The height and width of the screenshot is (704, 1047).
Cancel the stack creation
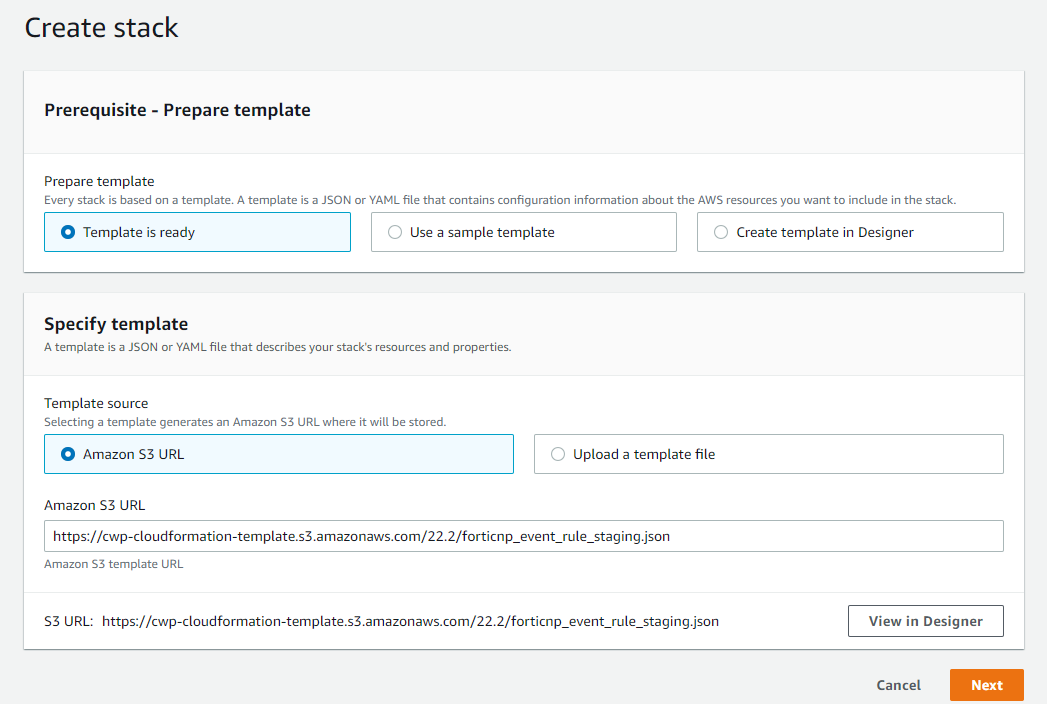898,685
